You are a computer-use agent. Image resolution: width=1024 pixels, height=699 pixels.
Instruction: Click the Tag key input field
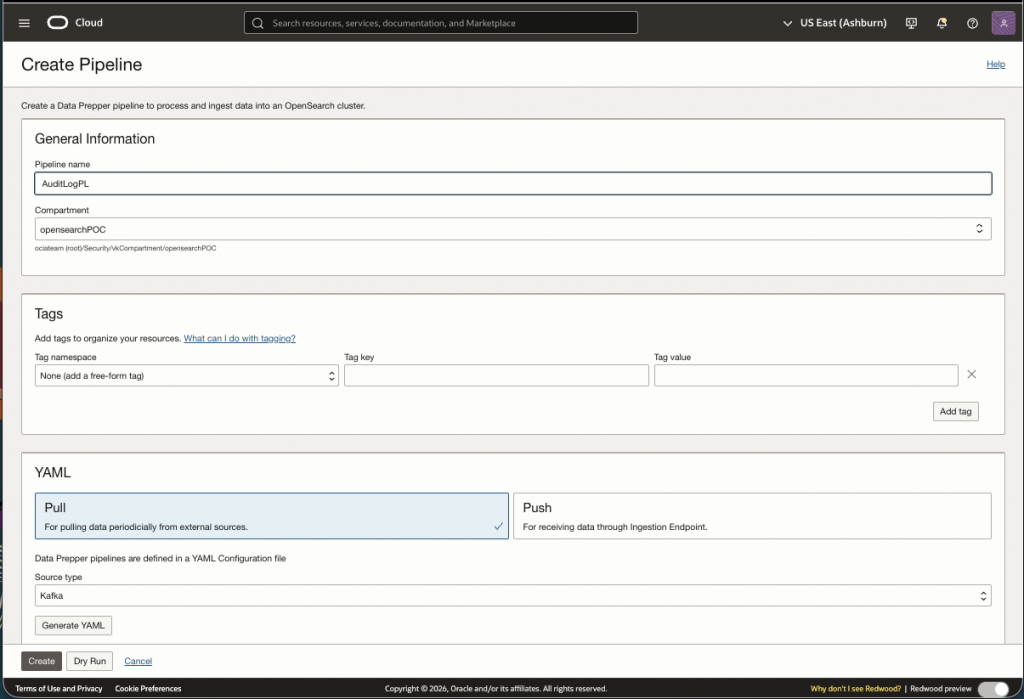pyautogui.click(x=496, y=376)
